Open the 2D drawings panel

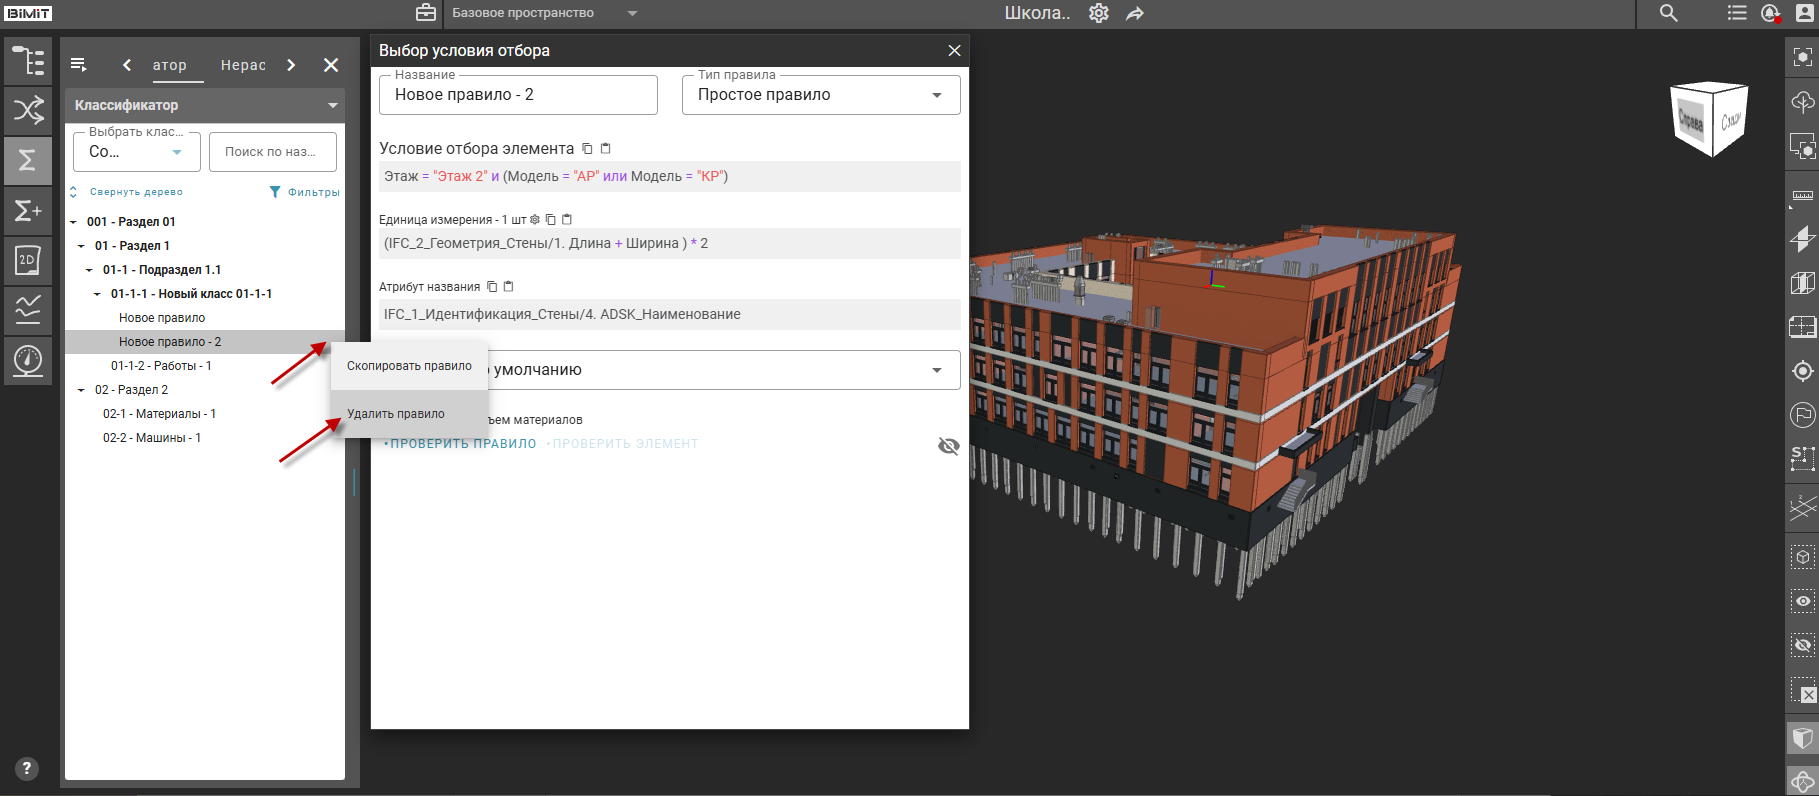[x=28, y=261]
